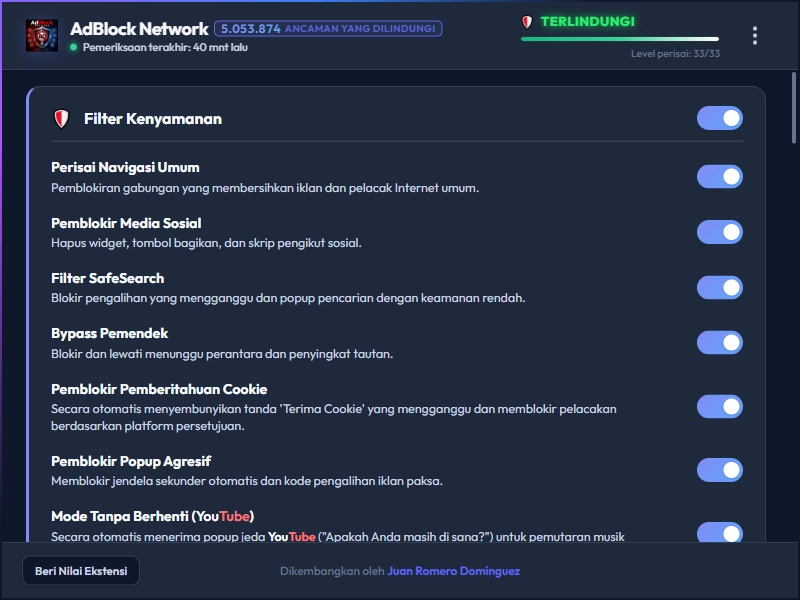The height and width of the screenshot is (600, 800).
Task: Click description 'Pemblokiran gabungan yang membersihkan iklan'
Action: pos(265,188)
